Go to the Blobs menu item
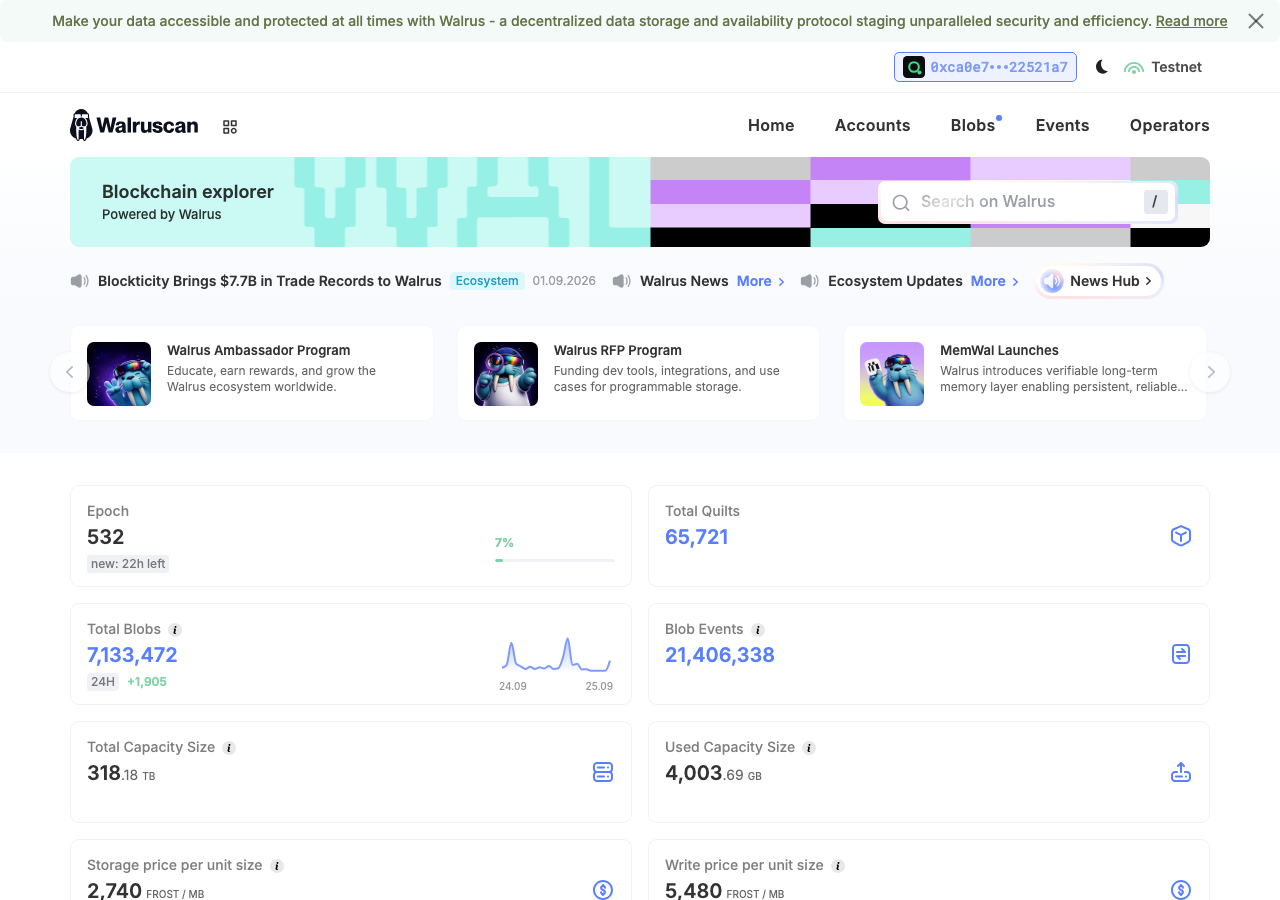 (x=973, y=125)
